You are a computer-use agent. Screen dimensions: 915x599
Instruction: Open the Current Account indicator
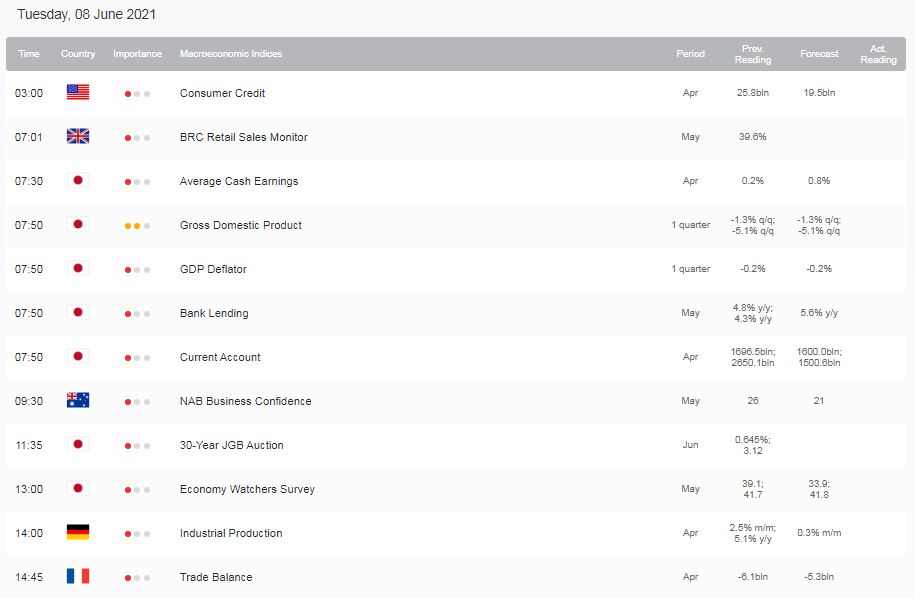point(220,357)
